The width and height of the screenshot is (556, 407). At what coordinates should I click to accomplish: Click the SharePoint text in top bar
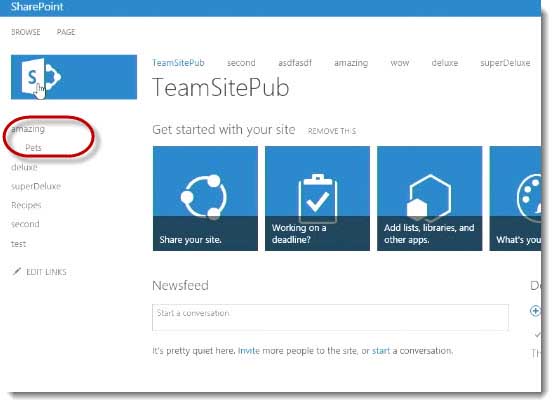pos(37,7)
